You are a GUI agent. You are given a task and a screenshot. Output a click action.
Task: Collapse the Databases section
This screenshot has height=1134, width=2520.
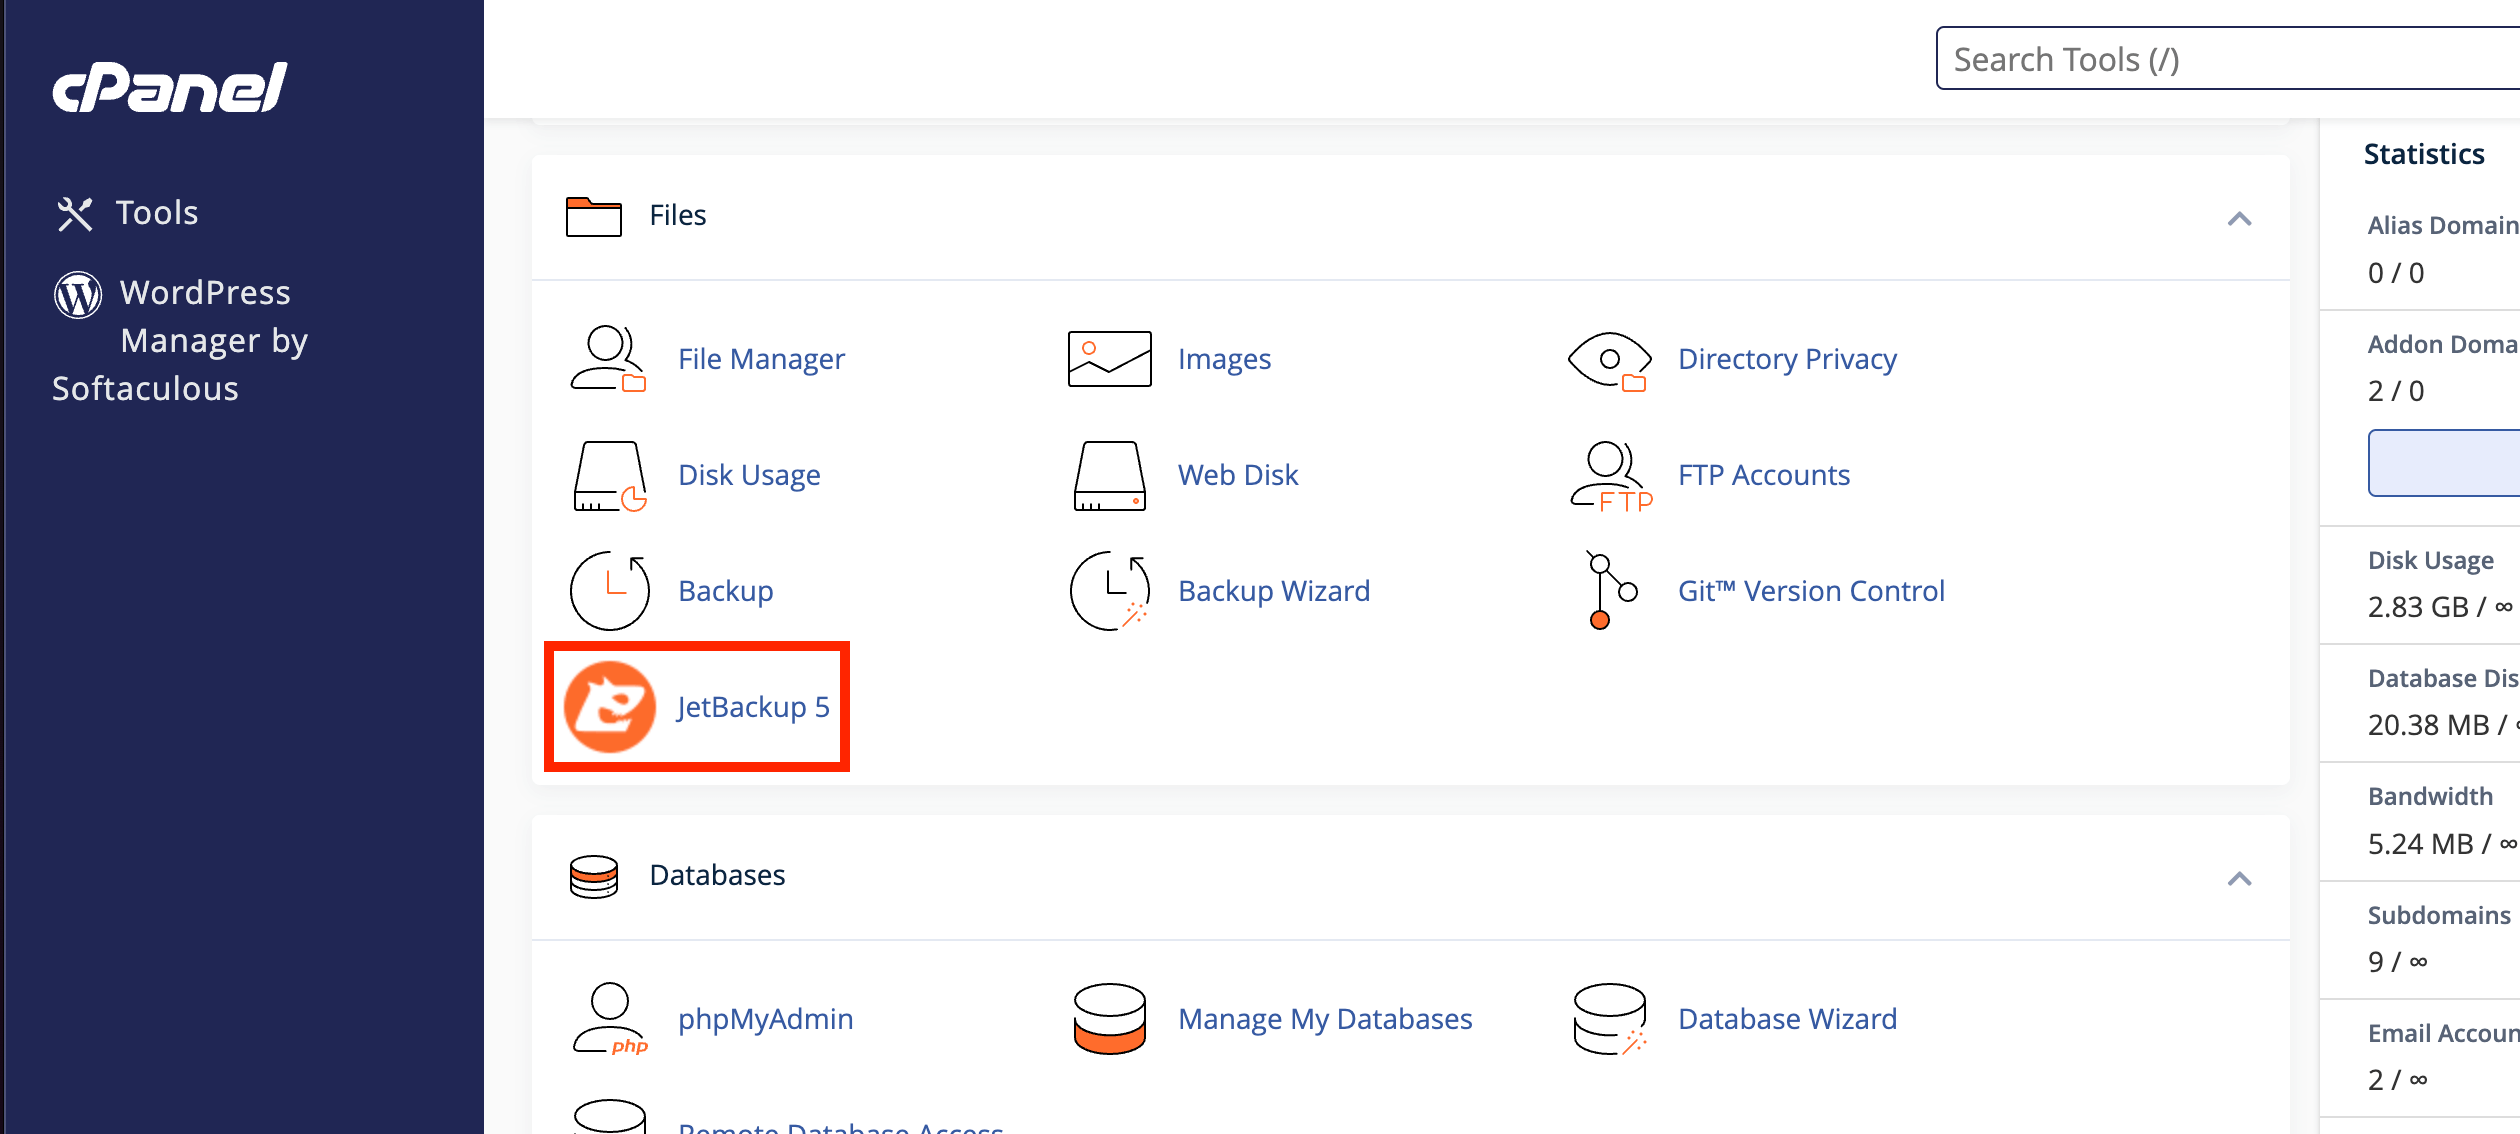[2240, 880]
